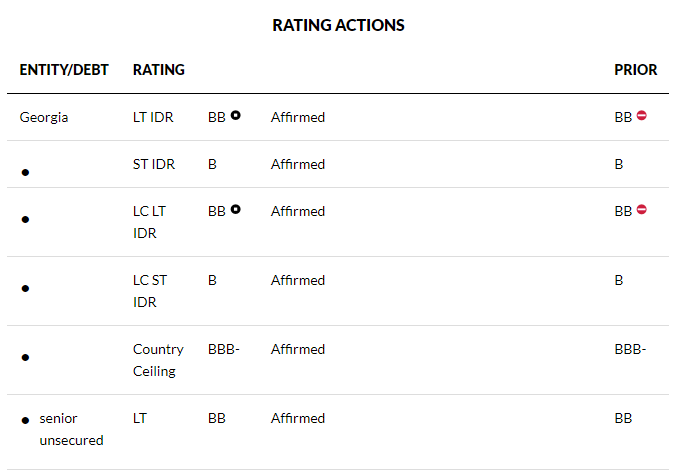
Task: Click the stable outlook icon in LT IDR row
Action: tap(236, 116)
